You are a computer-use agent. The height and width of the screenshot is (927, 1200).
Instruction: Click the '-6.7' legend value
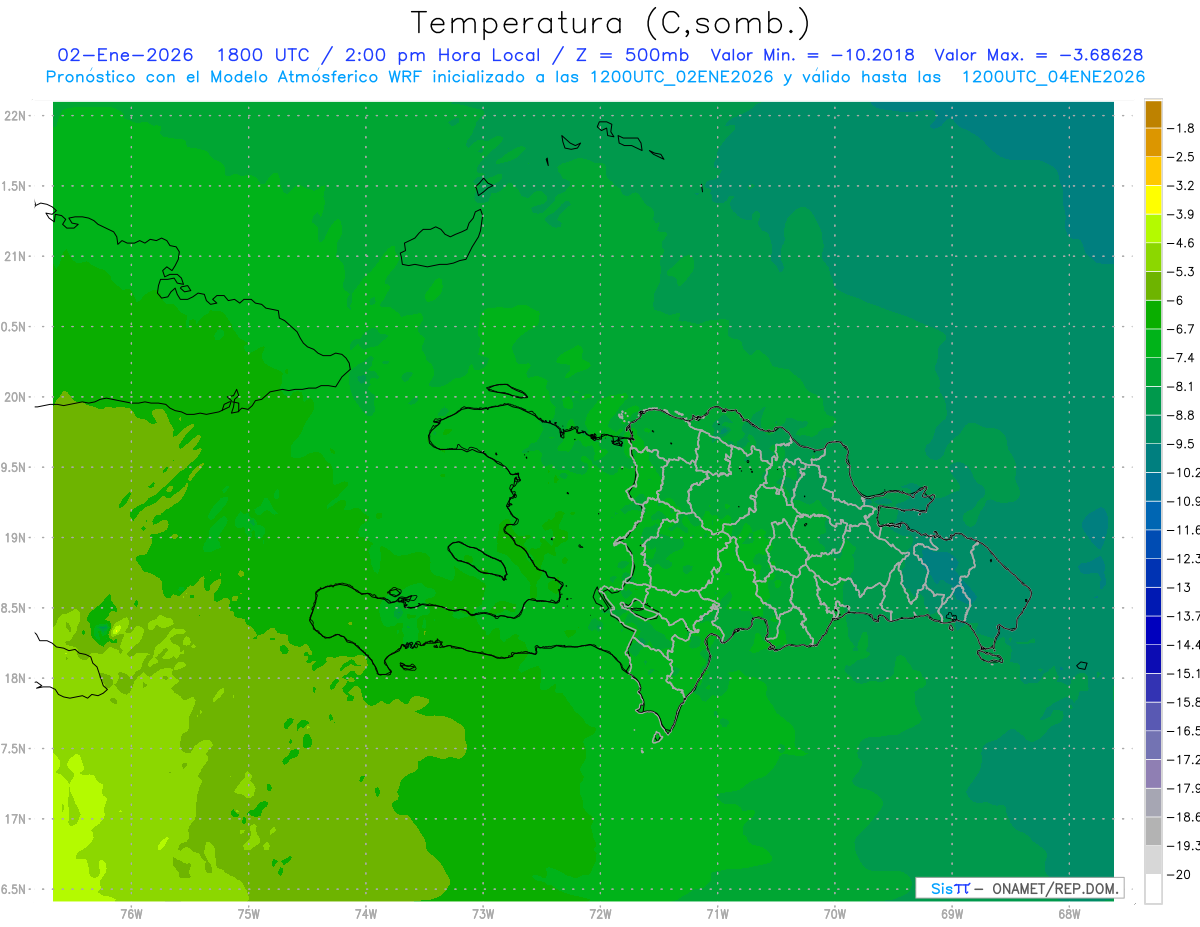(1181, 329)
